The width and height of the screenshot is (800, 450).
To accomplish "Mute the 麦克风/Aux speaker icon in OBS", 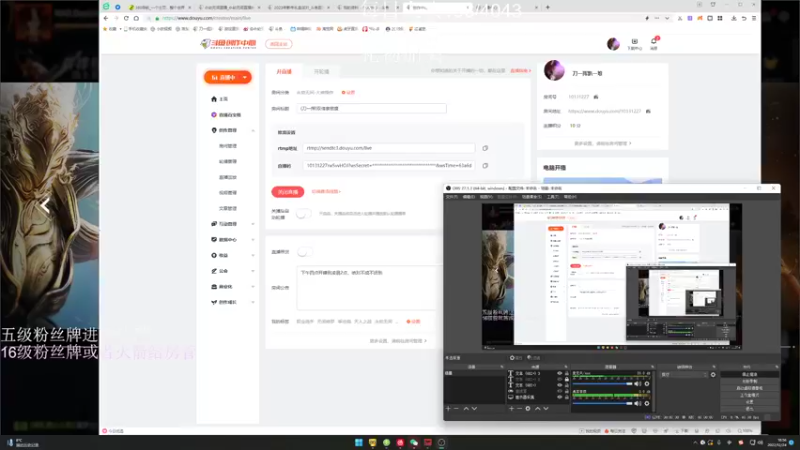I will (x=638, y=384).
